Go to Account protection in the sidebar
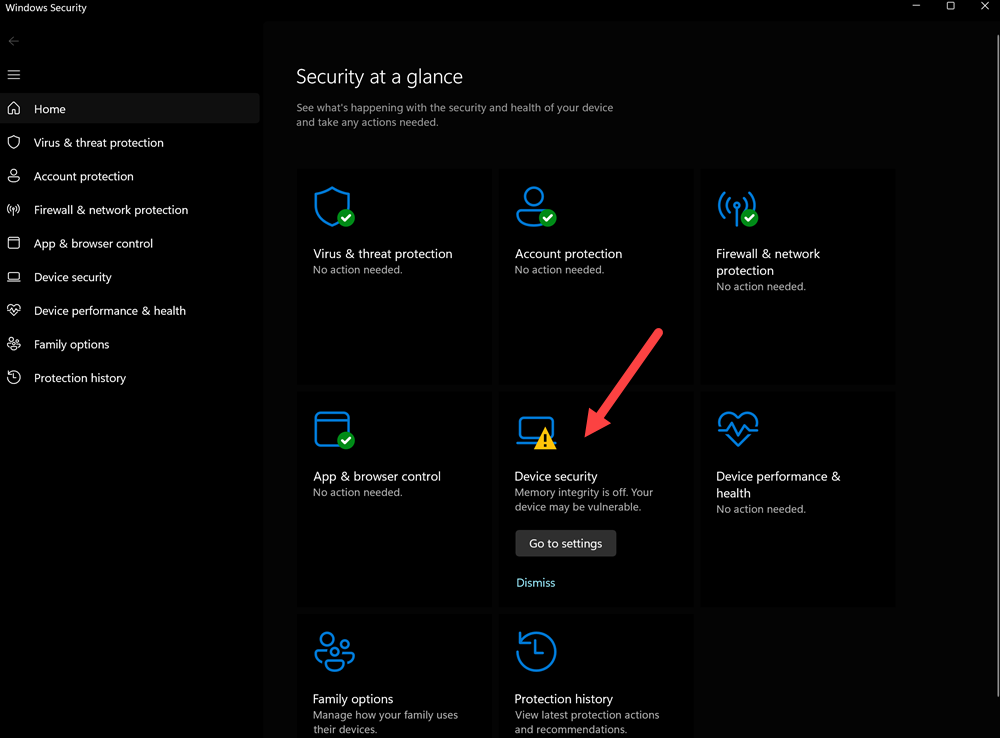The height and width of the screenshot is (738, 1000). [83, 177]
